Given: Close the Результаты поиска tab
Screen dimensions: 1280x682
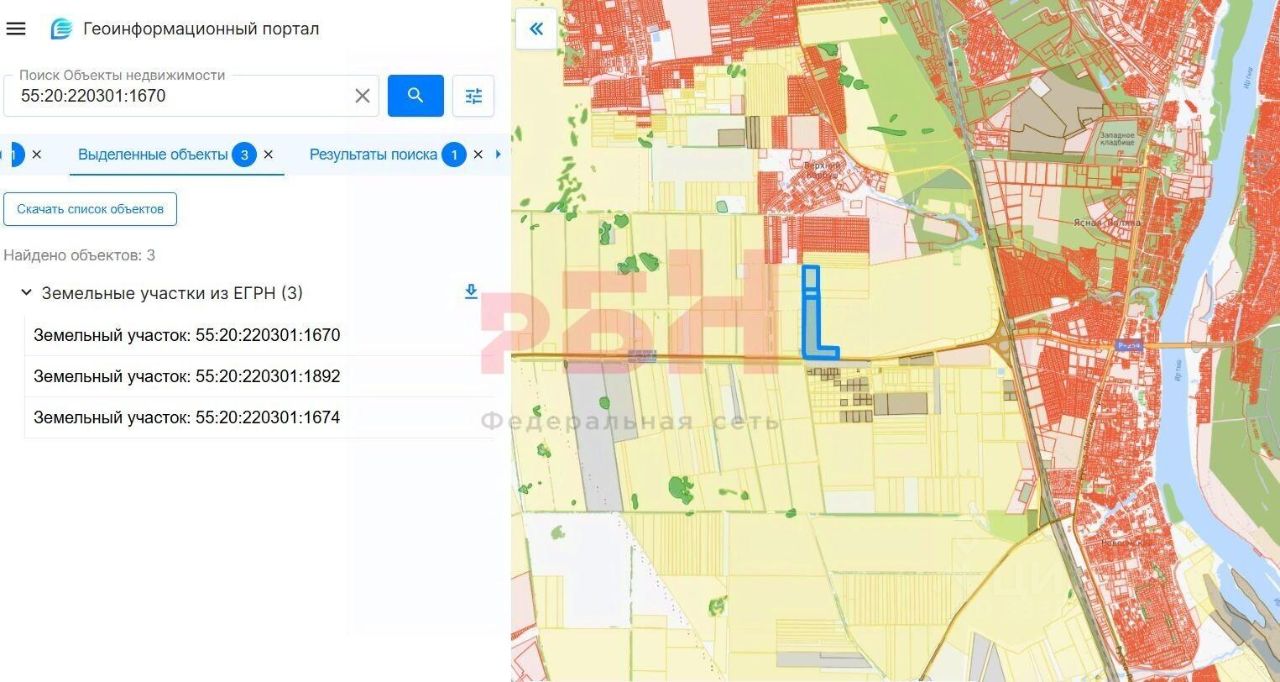Looking at the screenshot, I should (x=478, y=155).
